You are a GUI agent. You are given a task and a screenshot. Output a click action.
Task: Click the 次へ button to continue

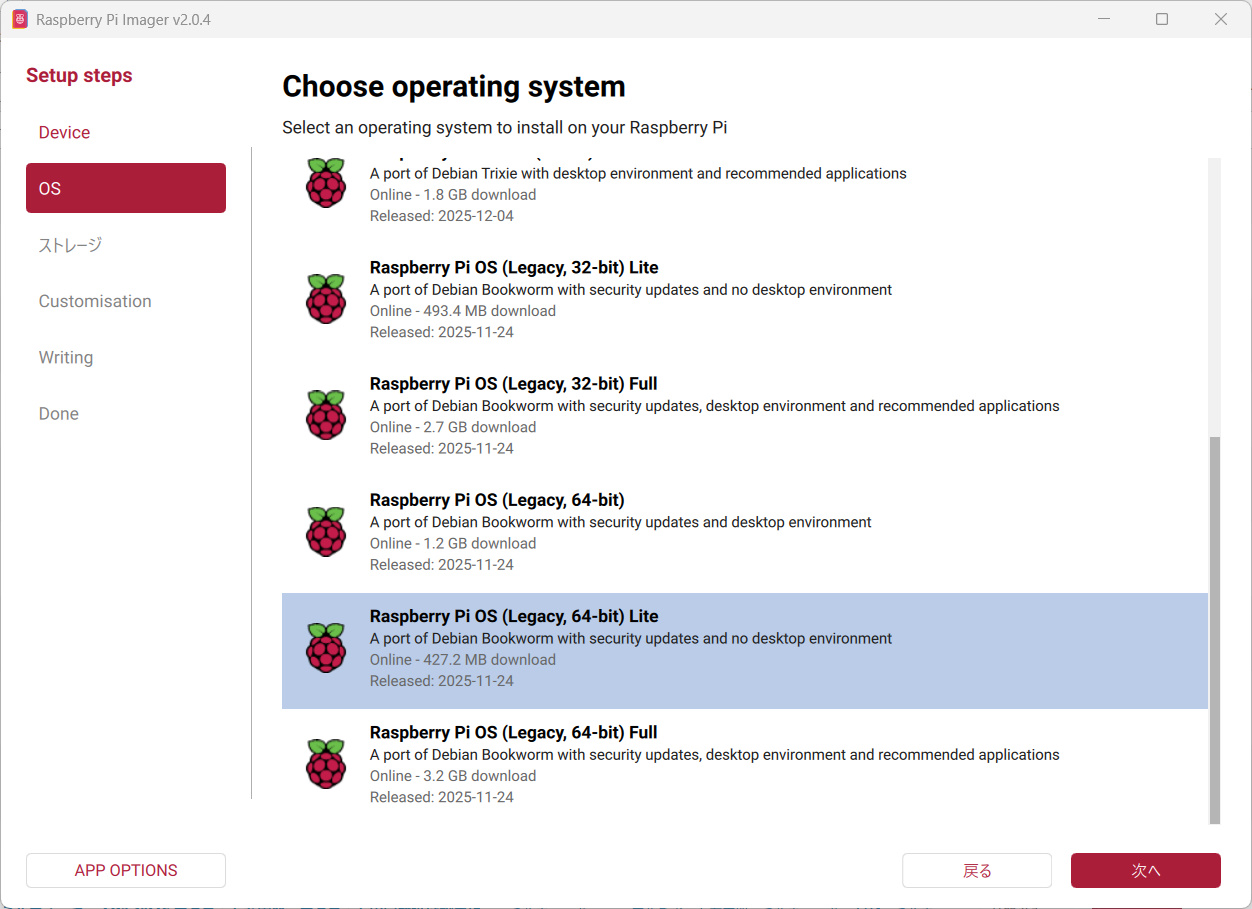pos(1145,870)
